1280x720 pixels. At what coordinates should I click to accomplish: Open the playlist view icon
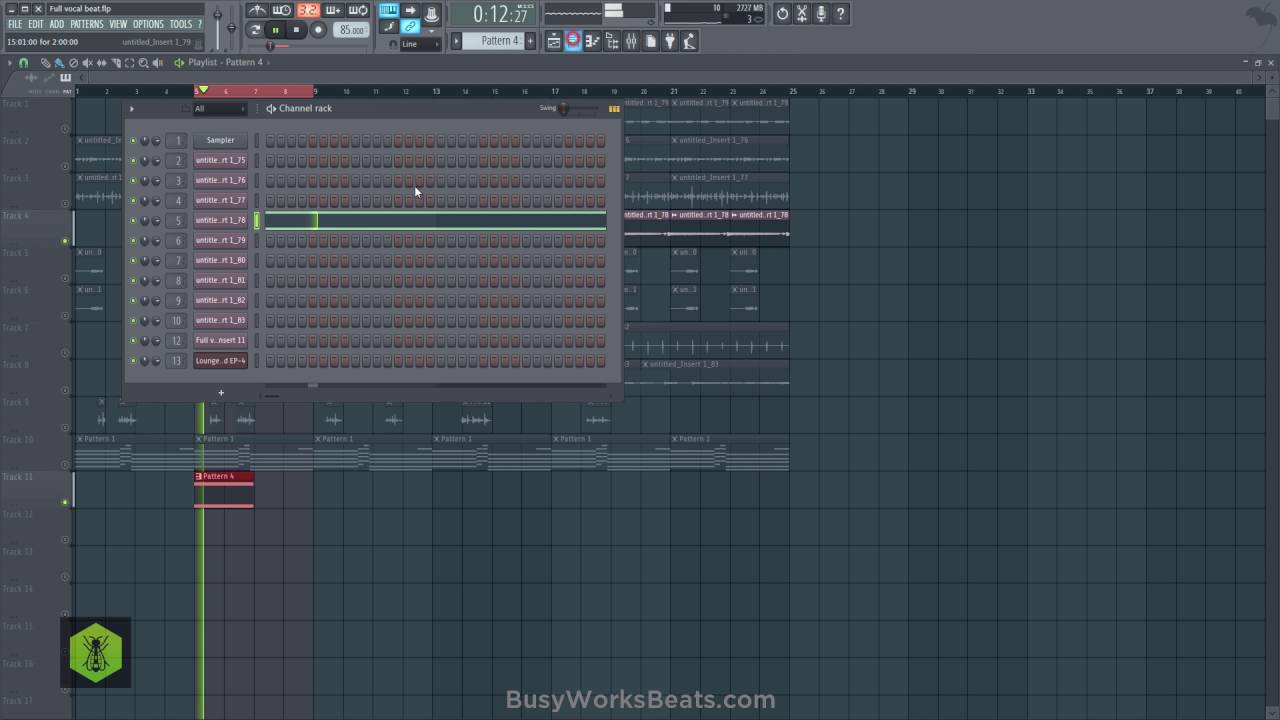[x=553, y=41]
